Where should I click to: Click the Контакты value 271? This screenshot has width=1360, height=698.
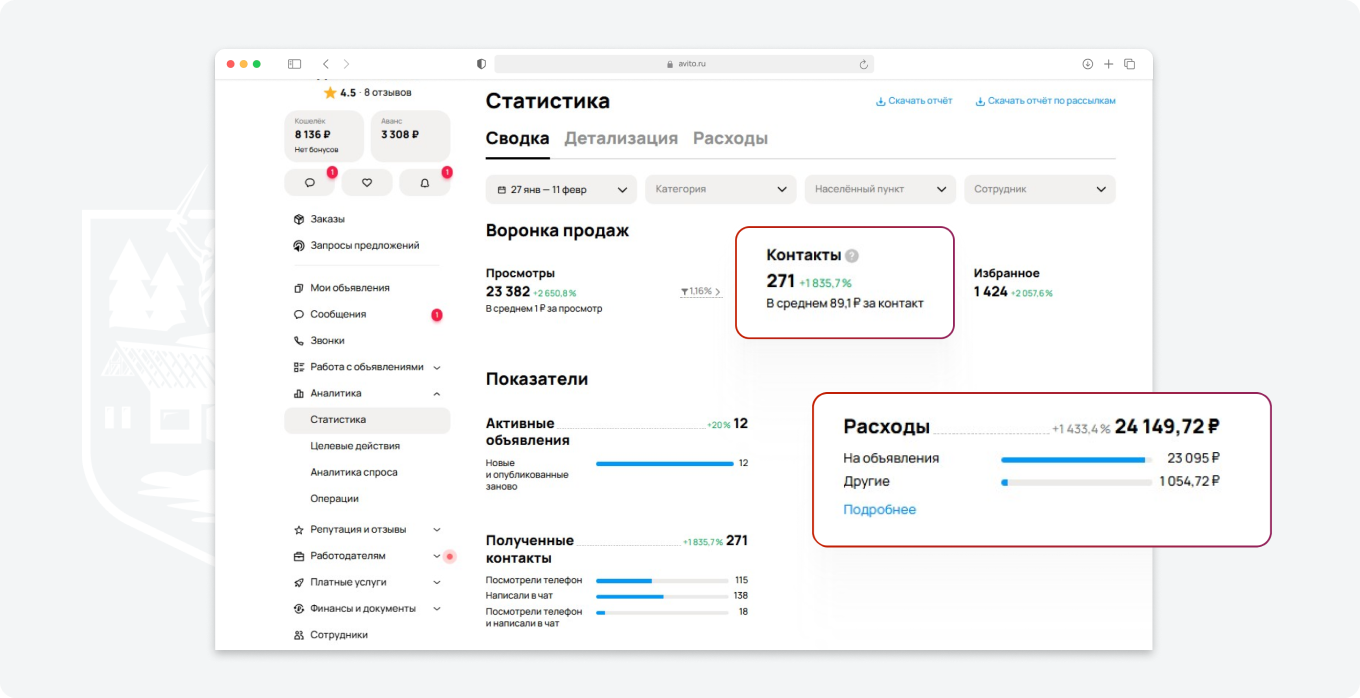click(781, 282)
